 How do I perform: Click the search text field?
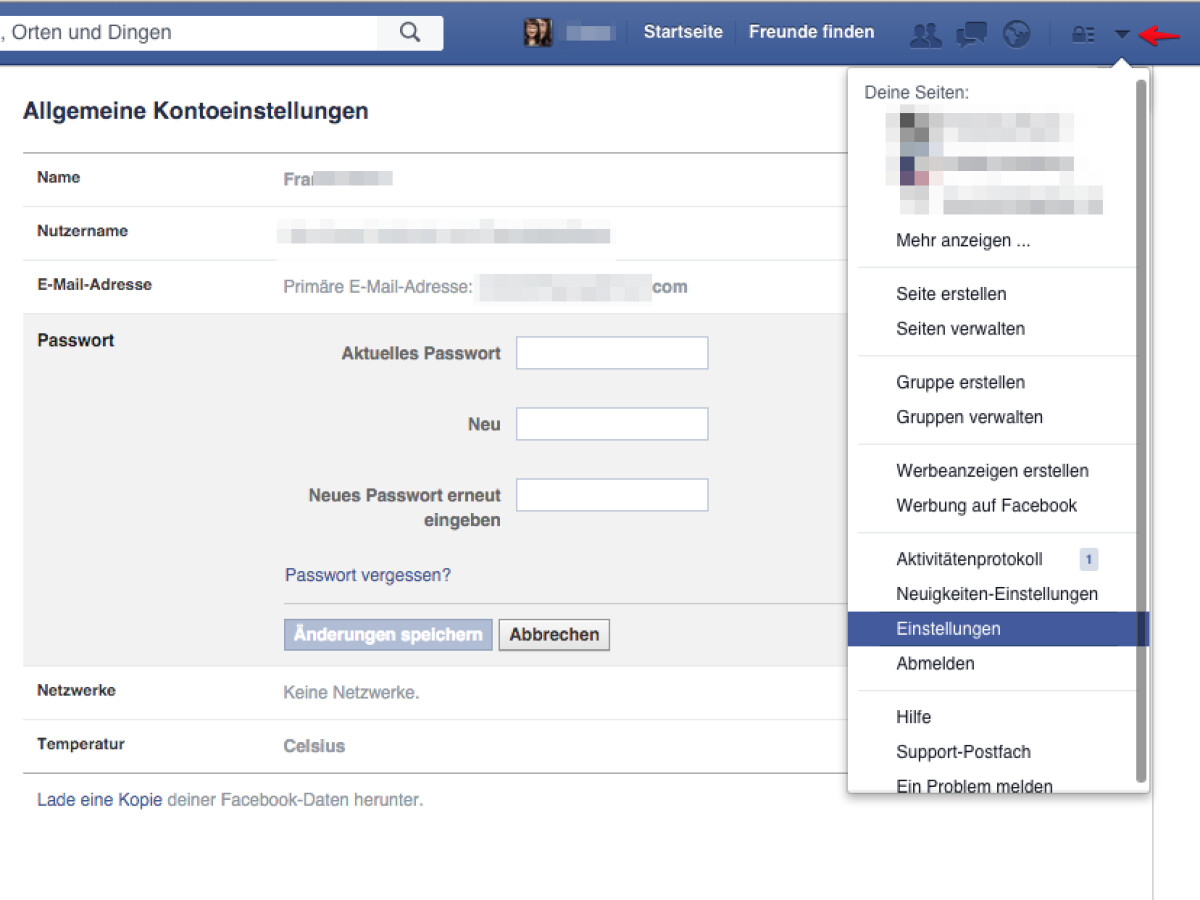(189, 32)
